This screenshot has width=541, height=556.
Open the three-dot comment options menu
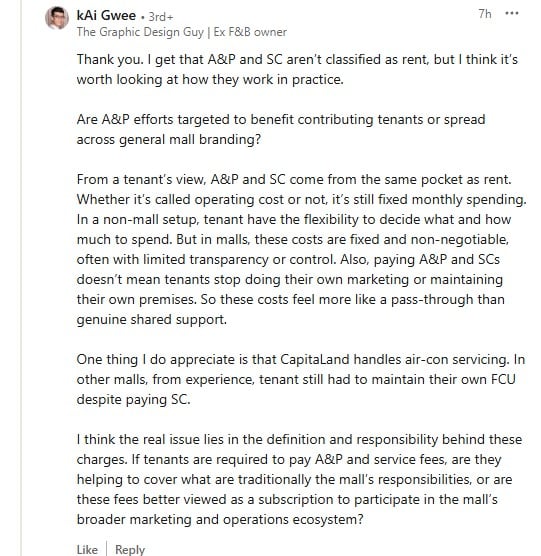512,13
